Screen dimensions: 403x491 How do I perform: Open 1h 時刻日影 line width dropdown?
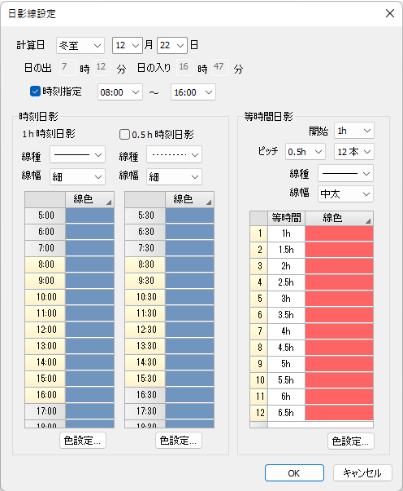tap(77, 177)
